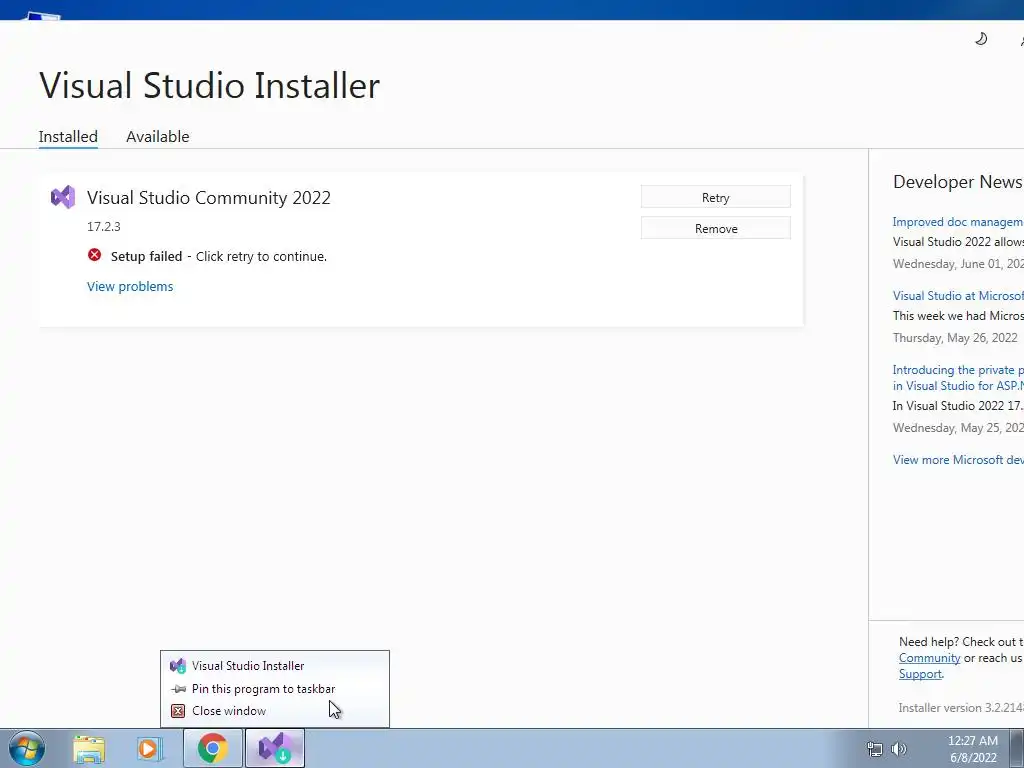The image size is (1024, 768).
Task: Click the Remove button
Action: 716,229
